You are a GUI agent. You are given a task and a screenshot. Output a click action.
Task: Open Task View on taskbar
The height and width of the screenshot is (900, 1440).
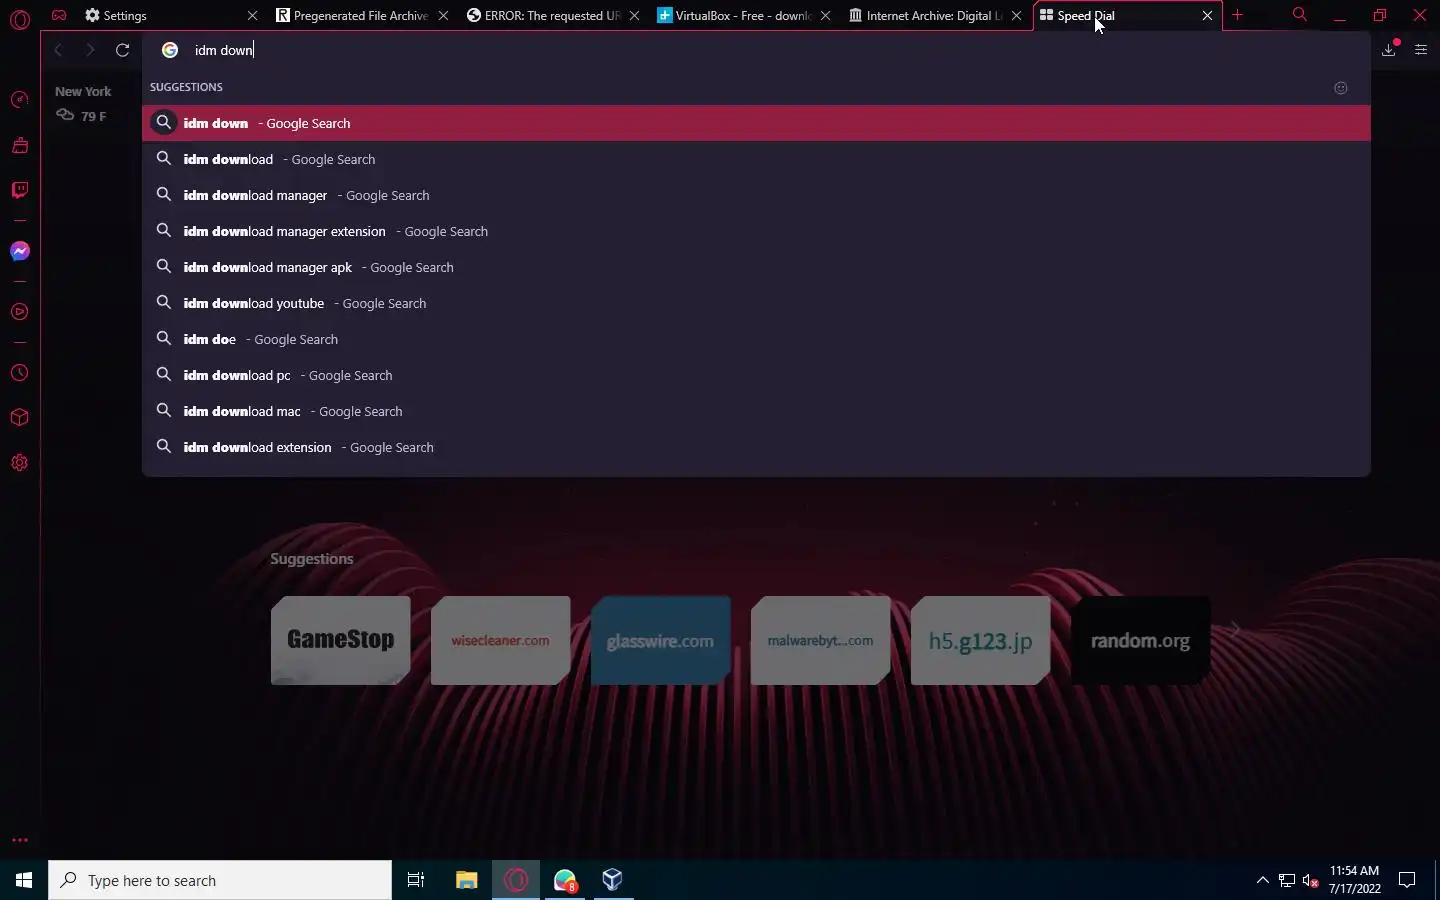[416, 880]
